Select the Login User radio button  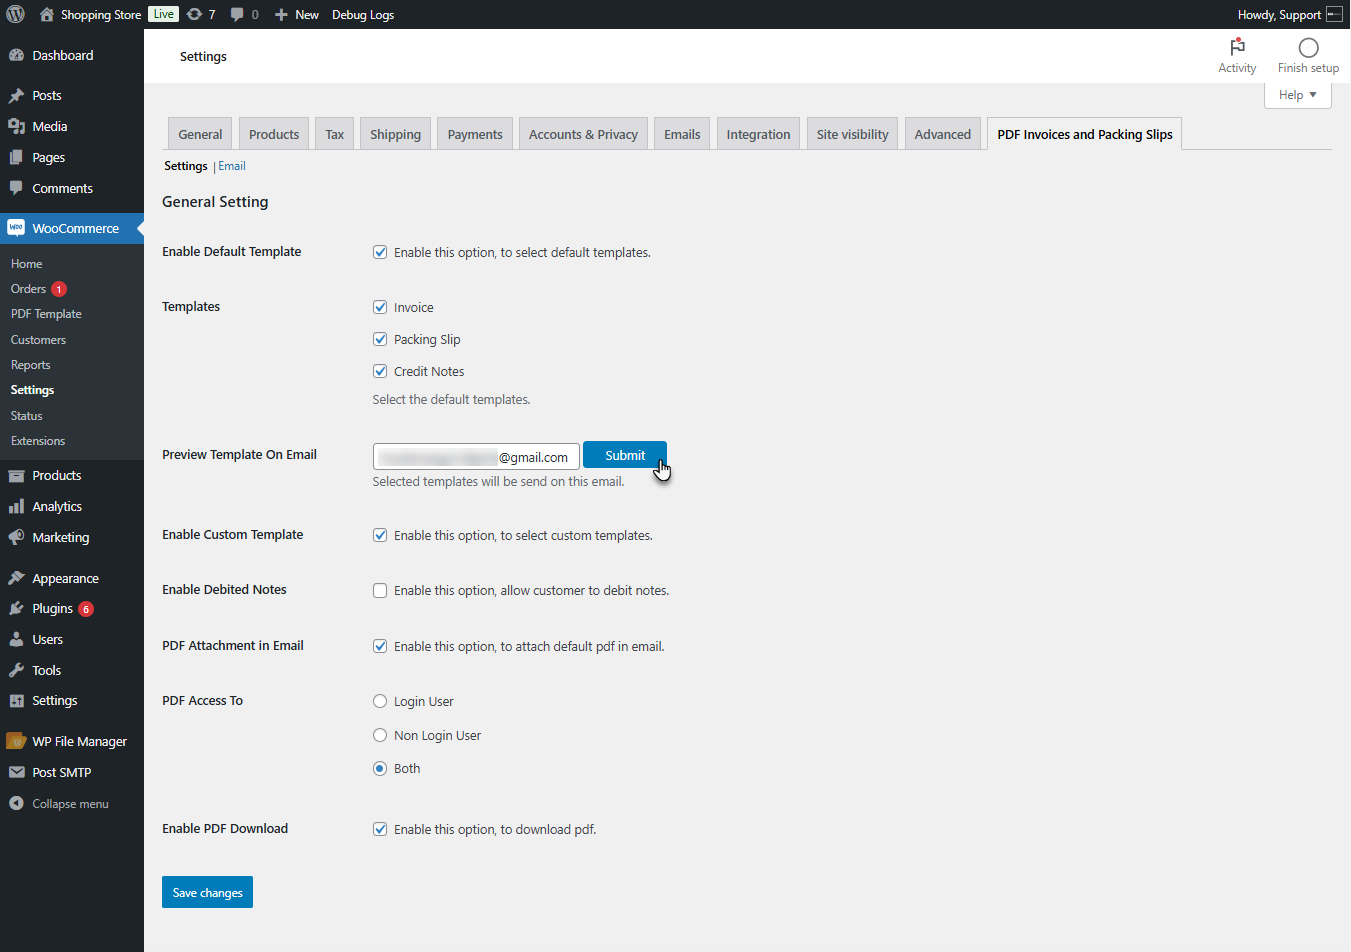tap(380, 701)
